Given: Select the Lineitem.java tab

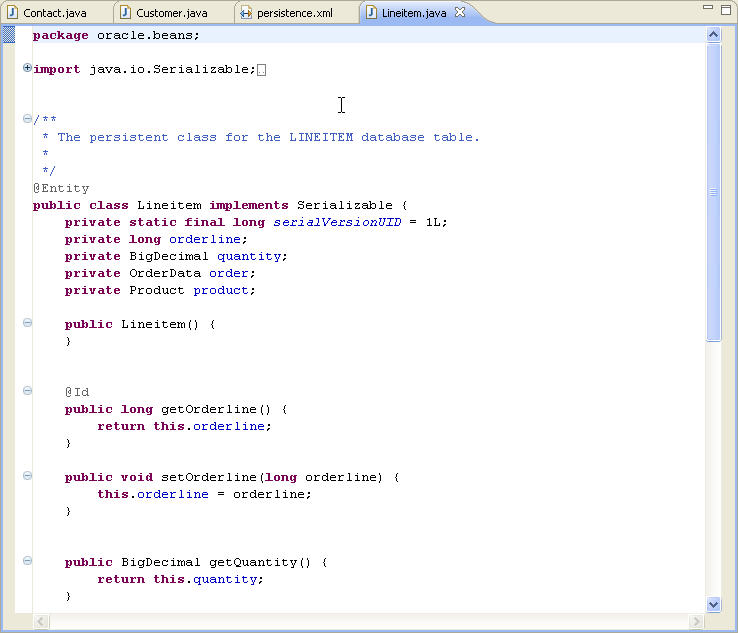Looking at the screenshot, I should click(414, 13).
